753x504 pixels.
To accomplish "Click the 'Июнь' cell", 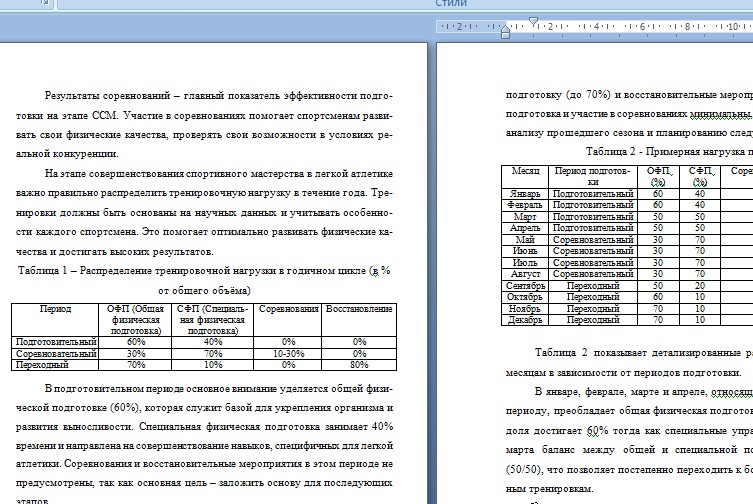I will (525, 251).
